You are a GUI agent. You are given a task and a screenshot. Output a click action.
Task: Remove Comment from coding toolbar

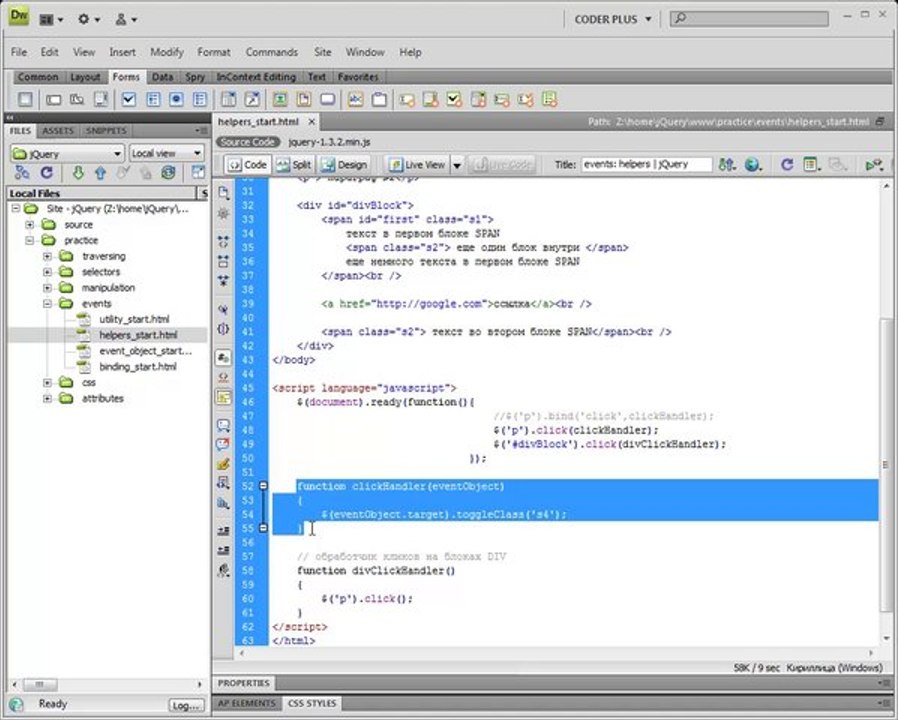223,444
